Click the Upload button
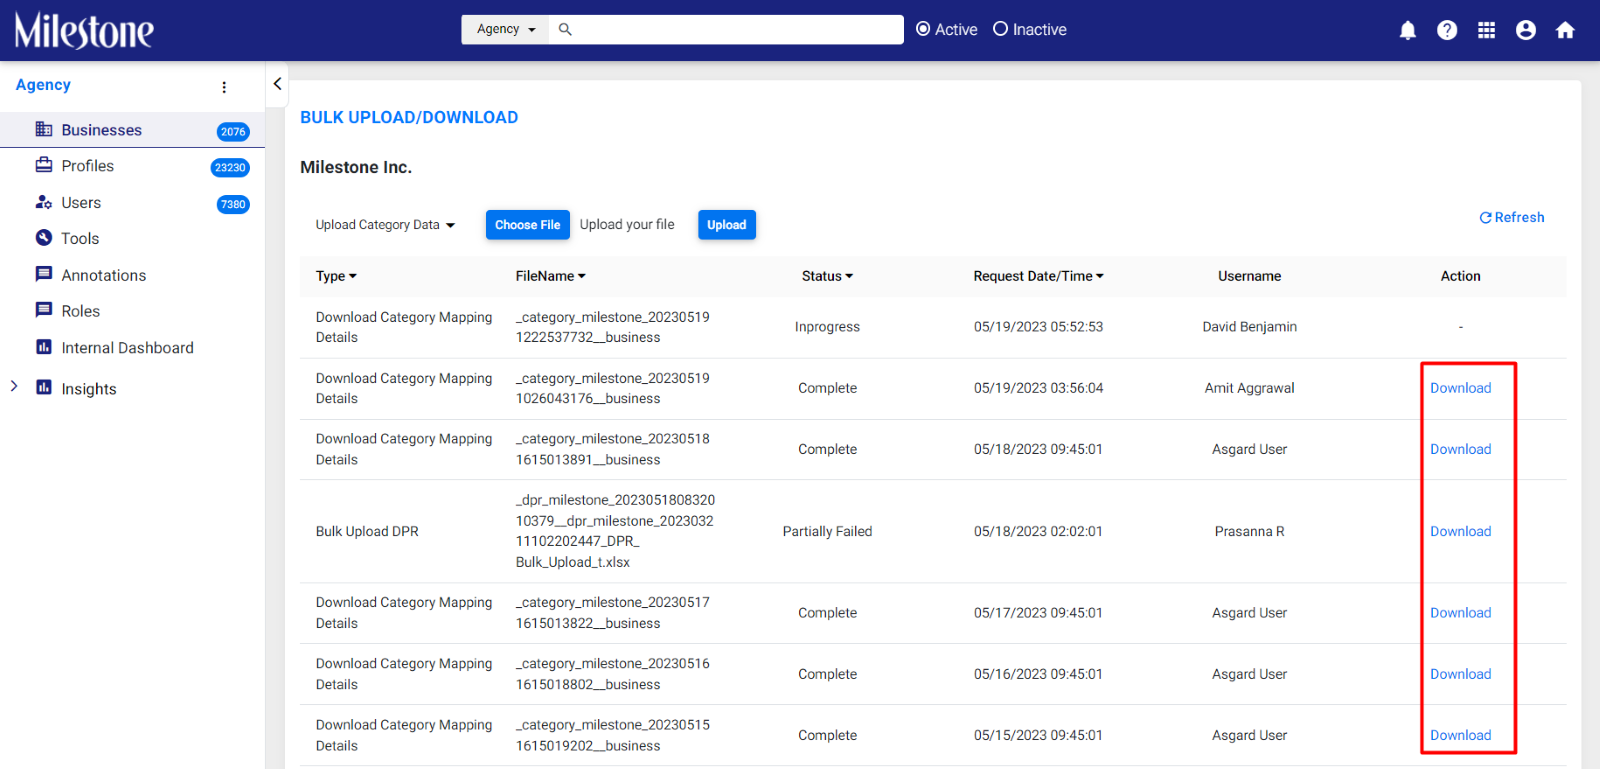1600x769 pixels. tap(727, 225)
